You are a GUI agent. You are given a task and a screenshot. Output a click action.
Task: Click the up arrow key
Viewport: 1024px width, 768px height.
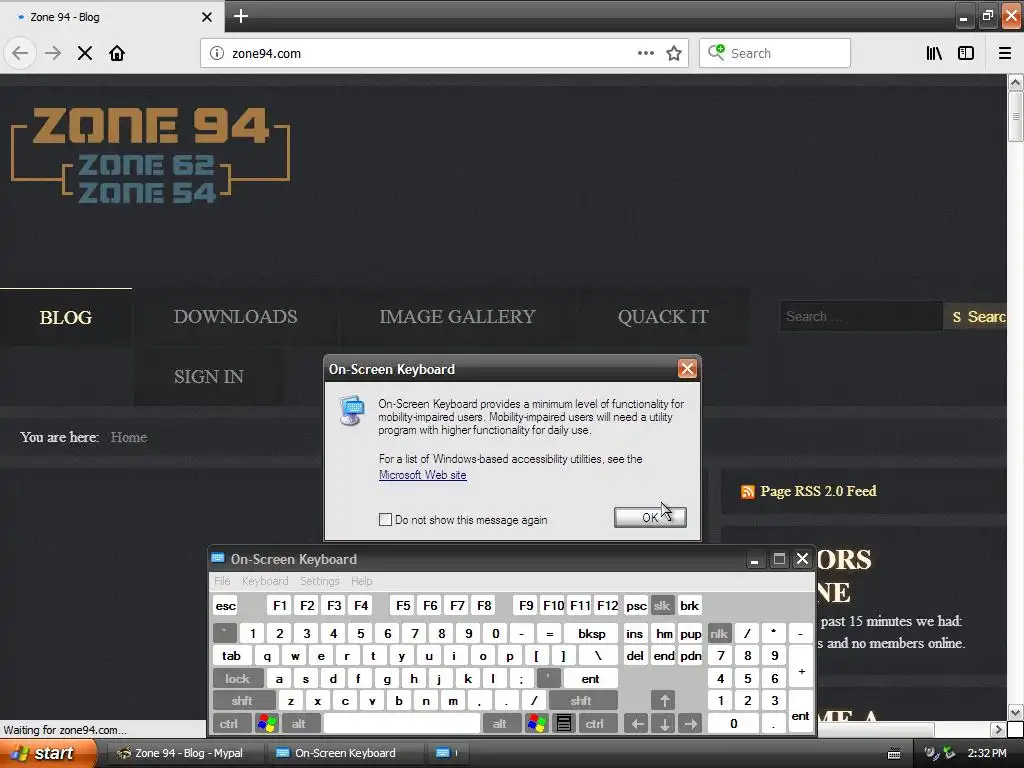(x=664, y=701)
